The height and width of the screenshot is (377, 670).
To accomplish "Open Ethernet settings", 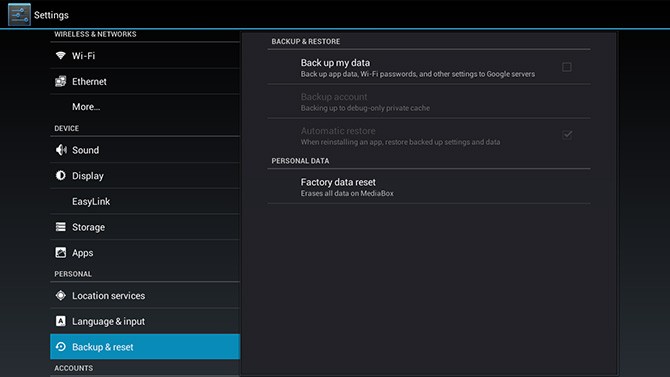I will pyautogui.click(x=145, y=81).
